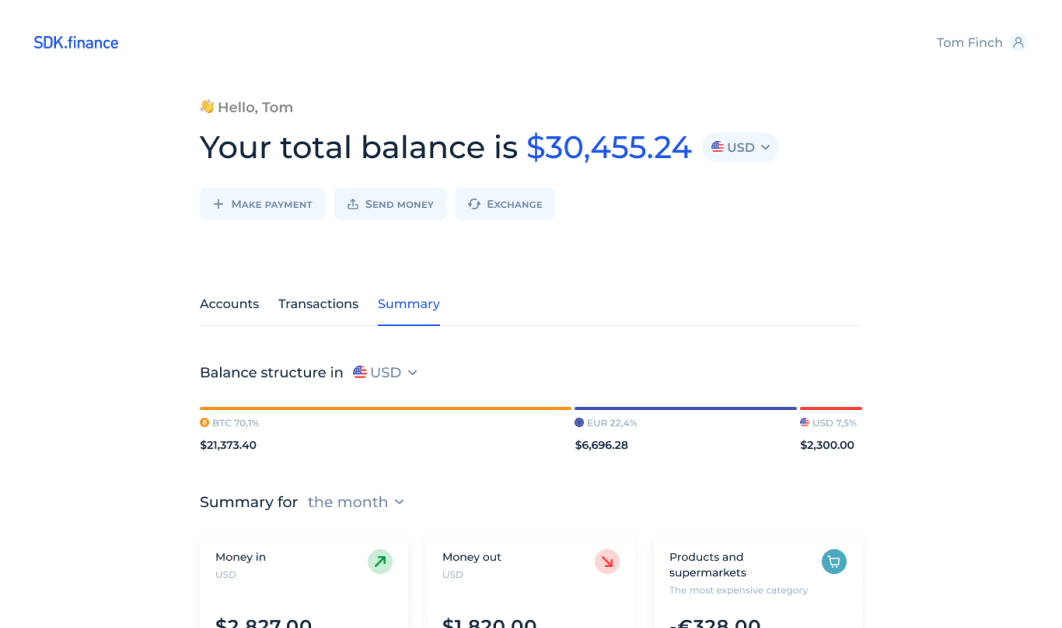Open the user profile icon beside Tom Finch
The height and width of the screenshot is (628, 1062).
pos(1020,42)
